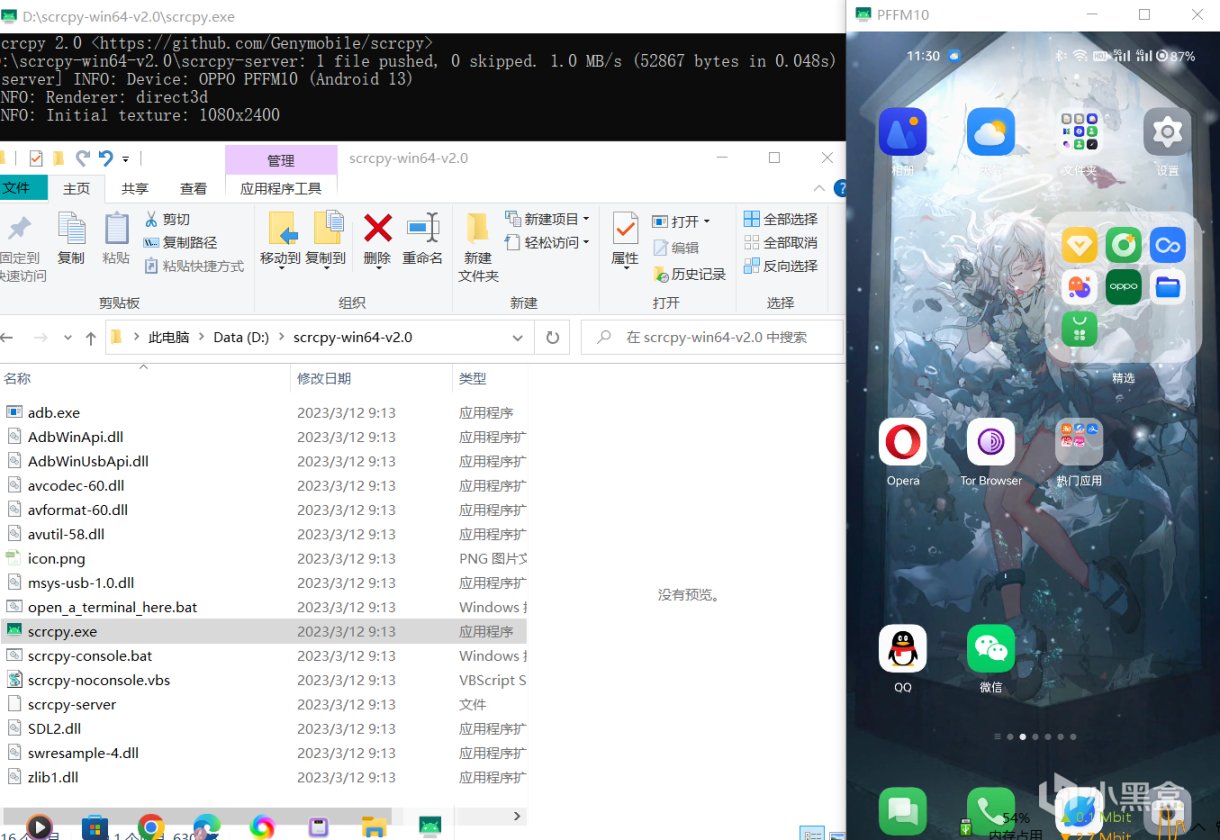Click the scrcpy Android icon in taskbar
The image size is (1220, 840).
pos(430,827)
